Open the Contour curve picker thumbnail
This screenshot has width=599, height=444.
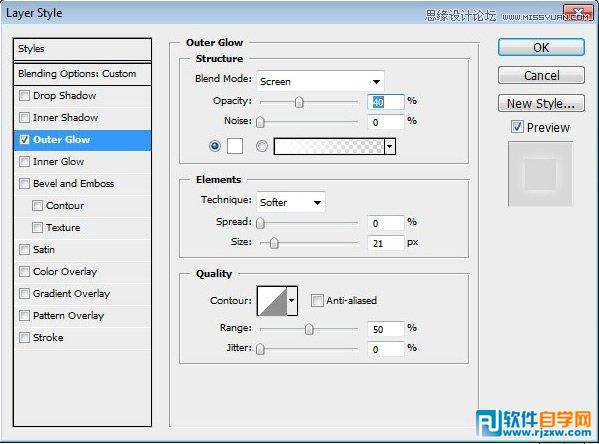272,301
